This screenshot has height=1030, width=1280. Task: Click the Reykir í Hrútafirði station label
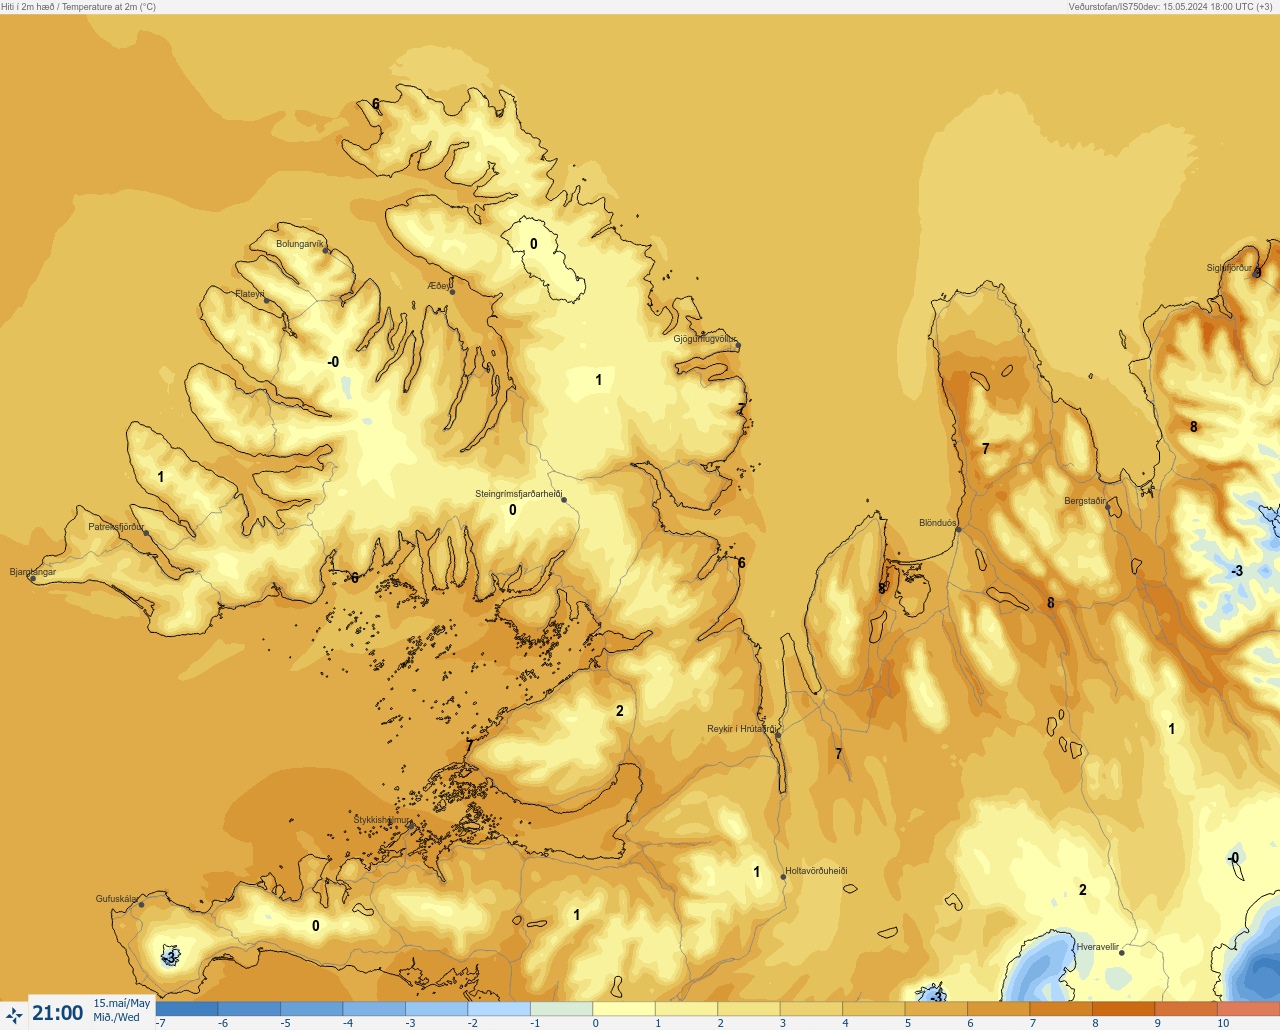741,729
